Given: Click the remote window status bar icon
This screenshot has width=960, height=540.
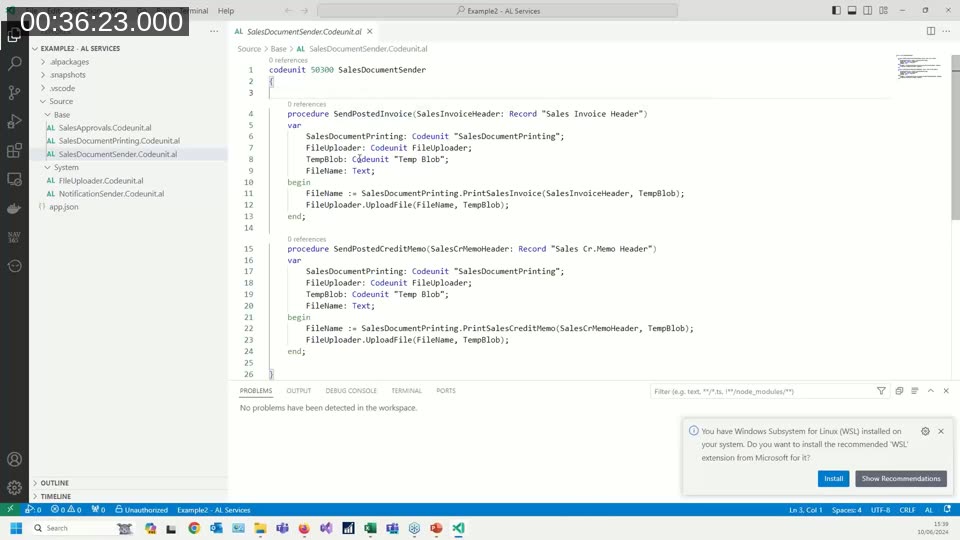Looking at the screenshot, I should (10, 509).
